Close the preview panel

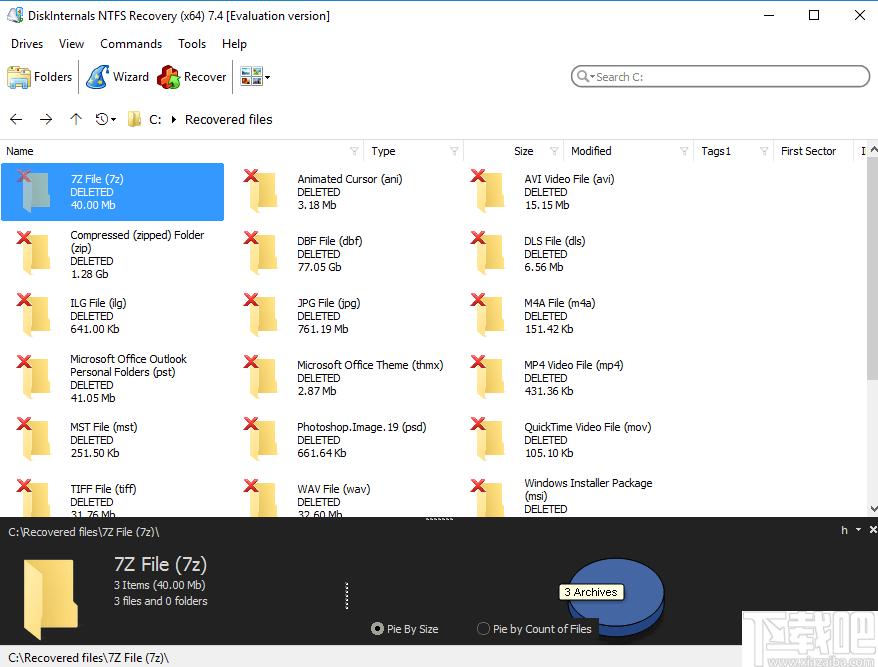[x=872, y=529]
